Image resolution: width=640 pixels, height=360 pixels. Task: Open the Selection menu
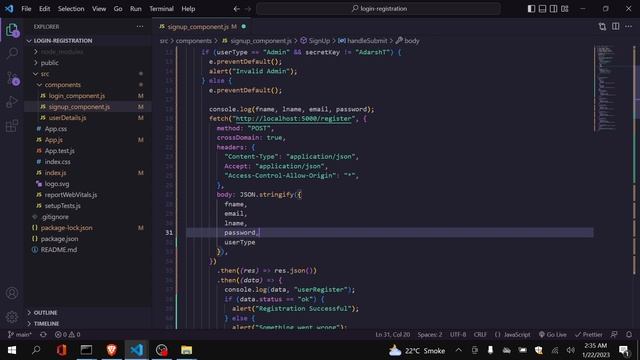(71, 9)
